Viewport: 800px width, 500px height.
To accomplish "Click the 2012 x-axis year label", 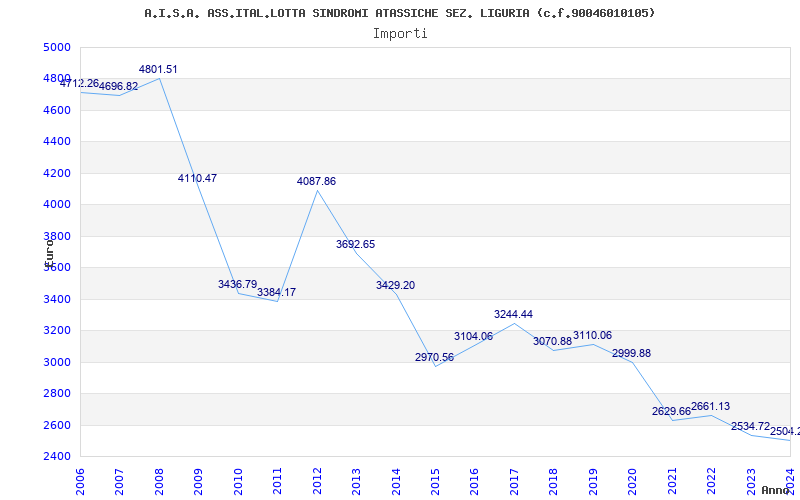I will point(317,481).
